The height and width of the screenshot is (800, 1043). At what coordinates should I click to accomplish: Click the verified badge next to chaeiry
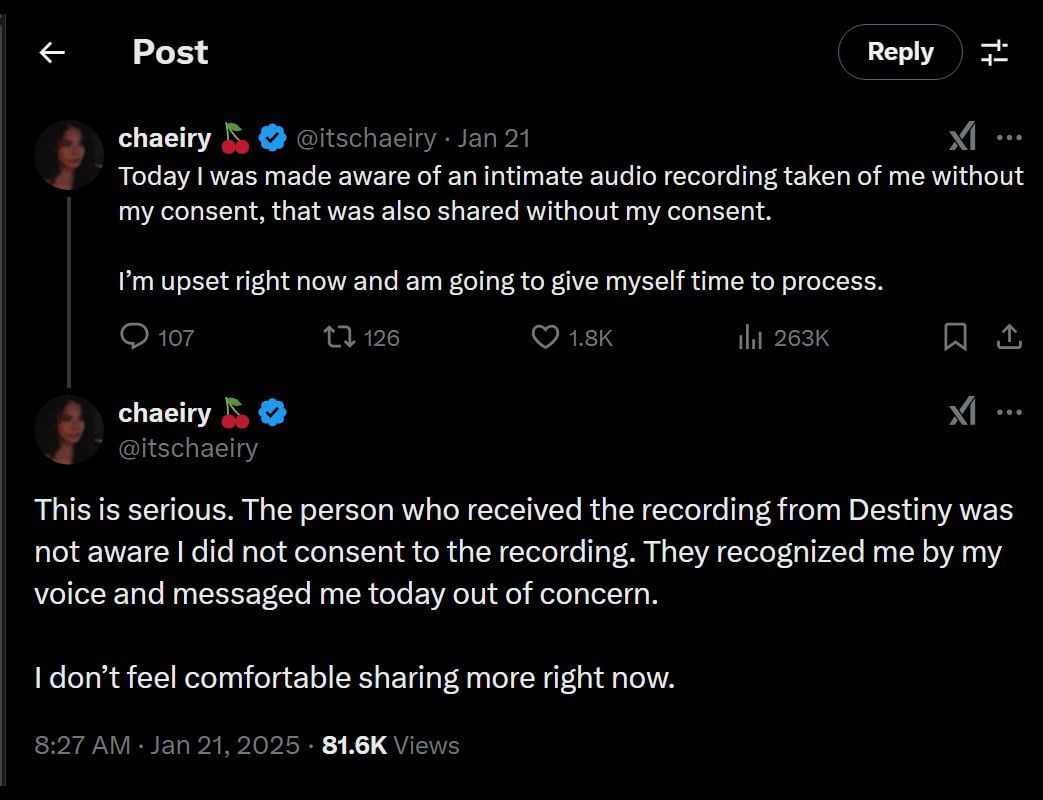click(x=271, y=138)
